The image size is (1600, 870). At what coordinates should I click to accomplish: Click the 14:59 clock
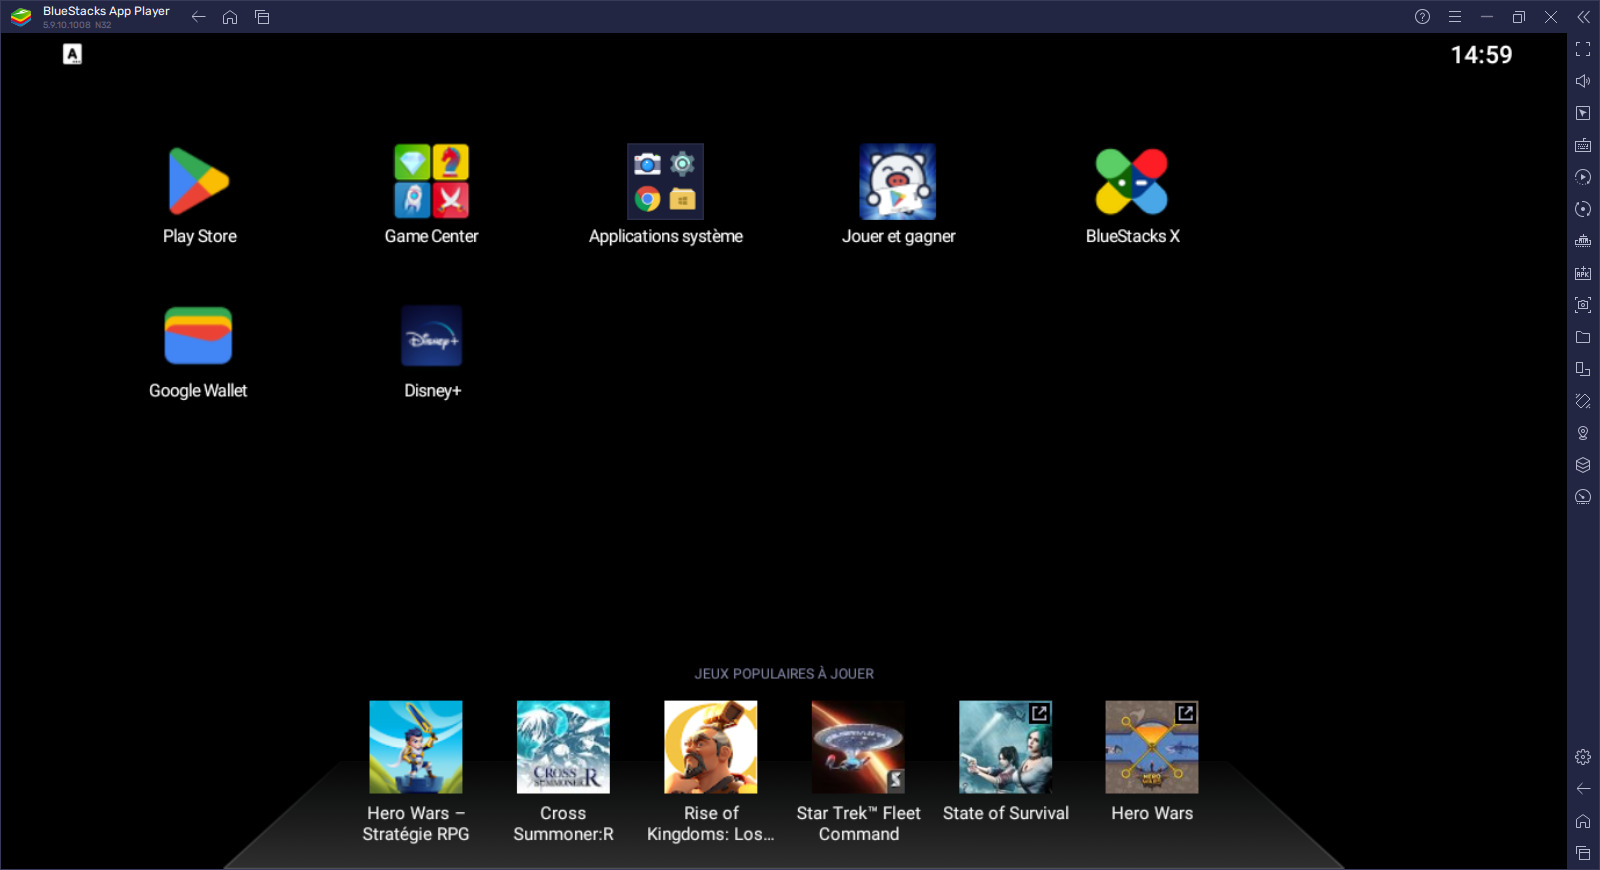pyautogui.click(x=1481, y=55)
